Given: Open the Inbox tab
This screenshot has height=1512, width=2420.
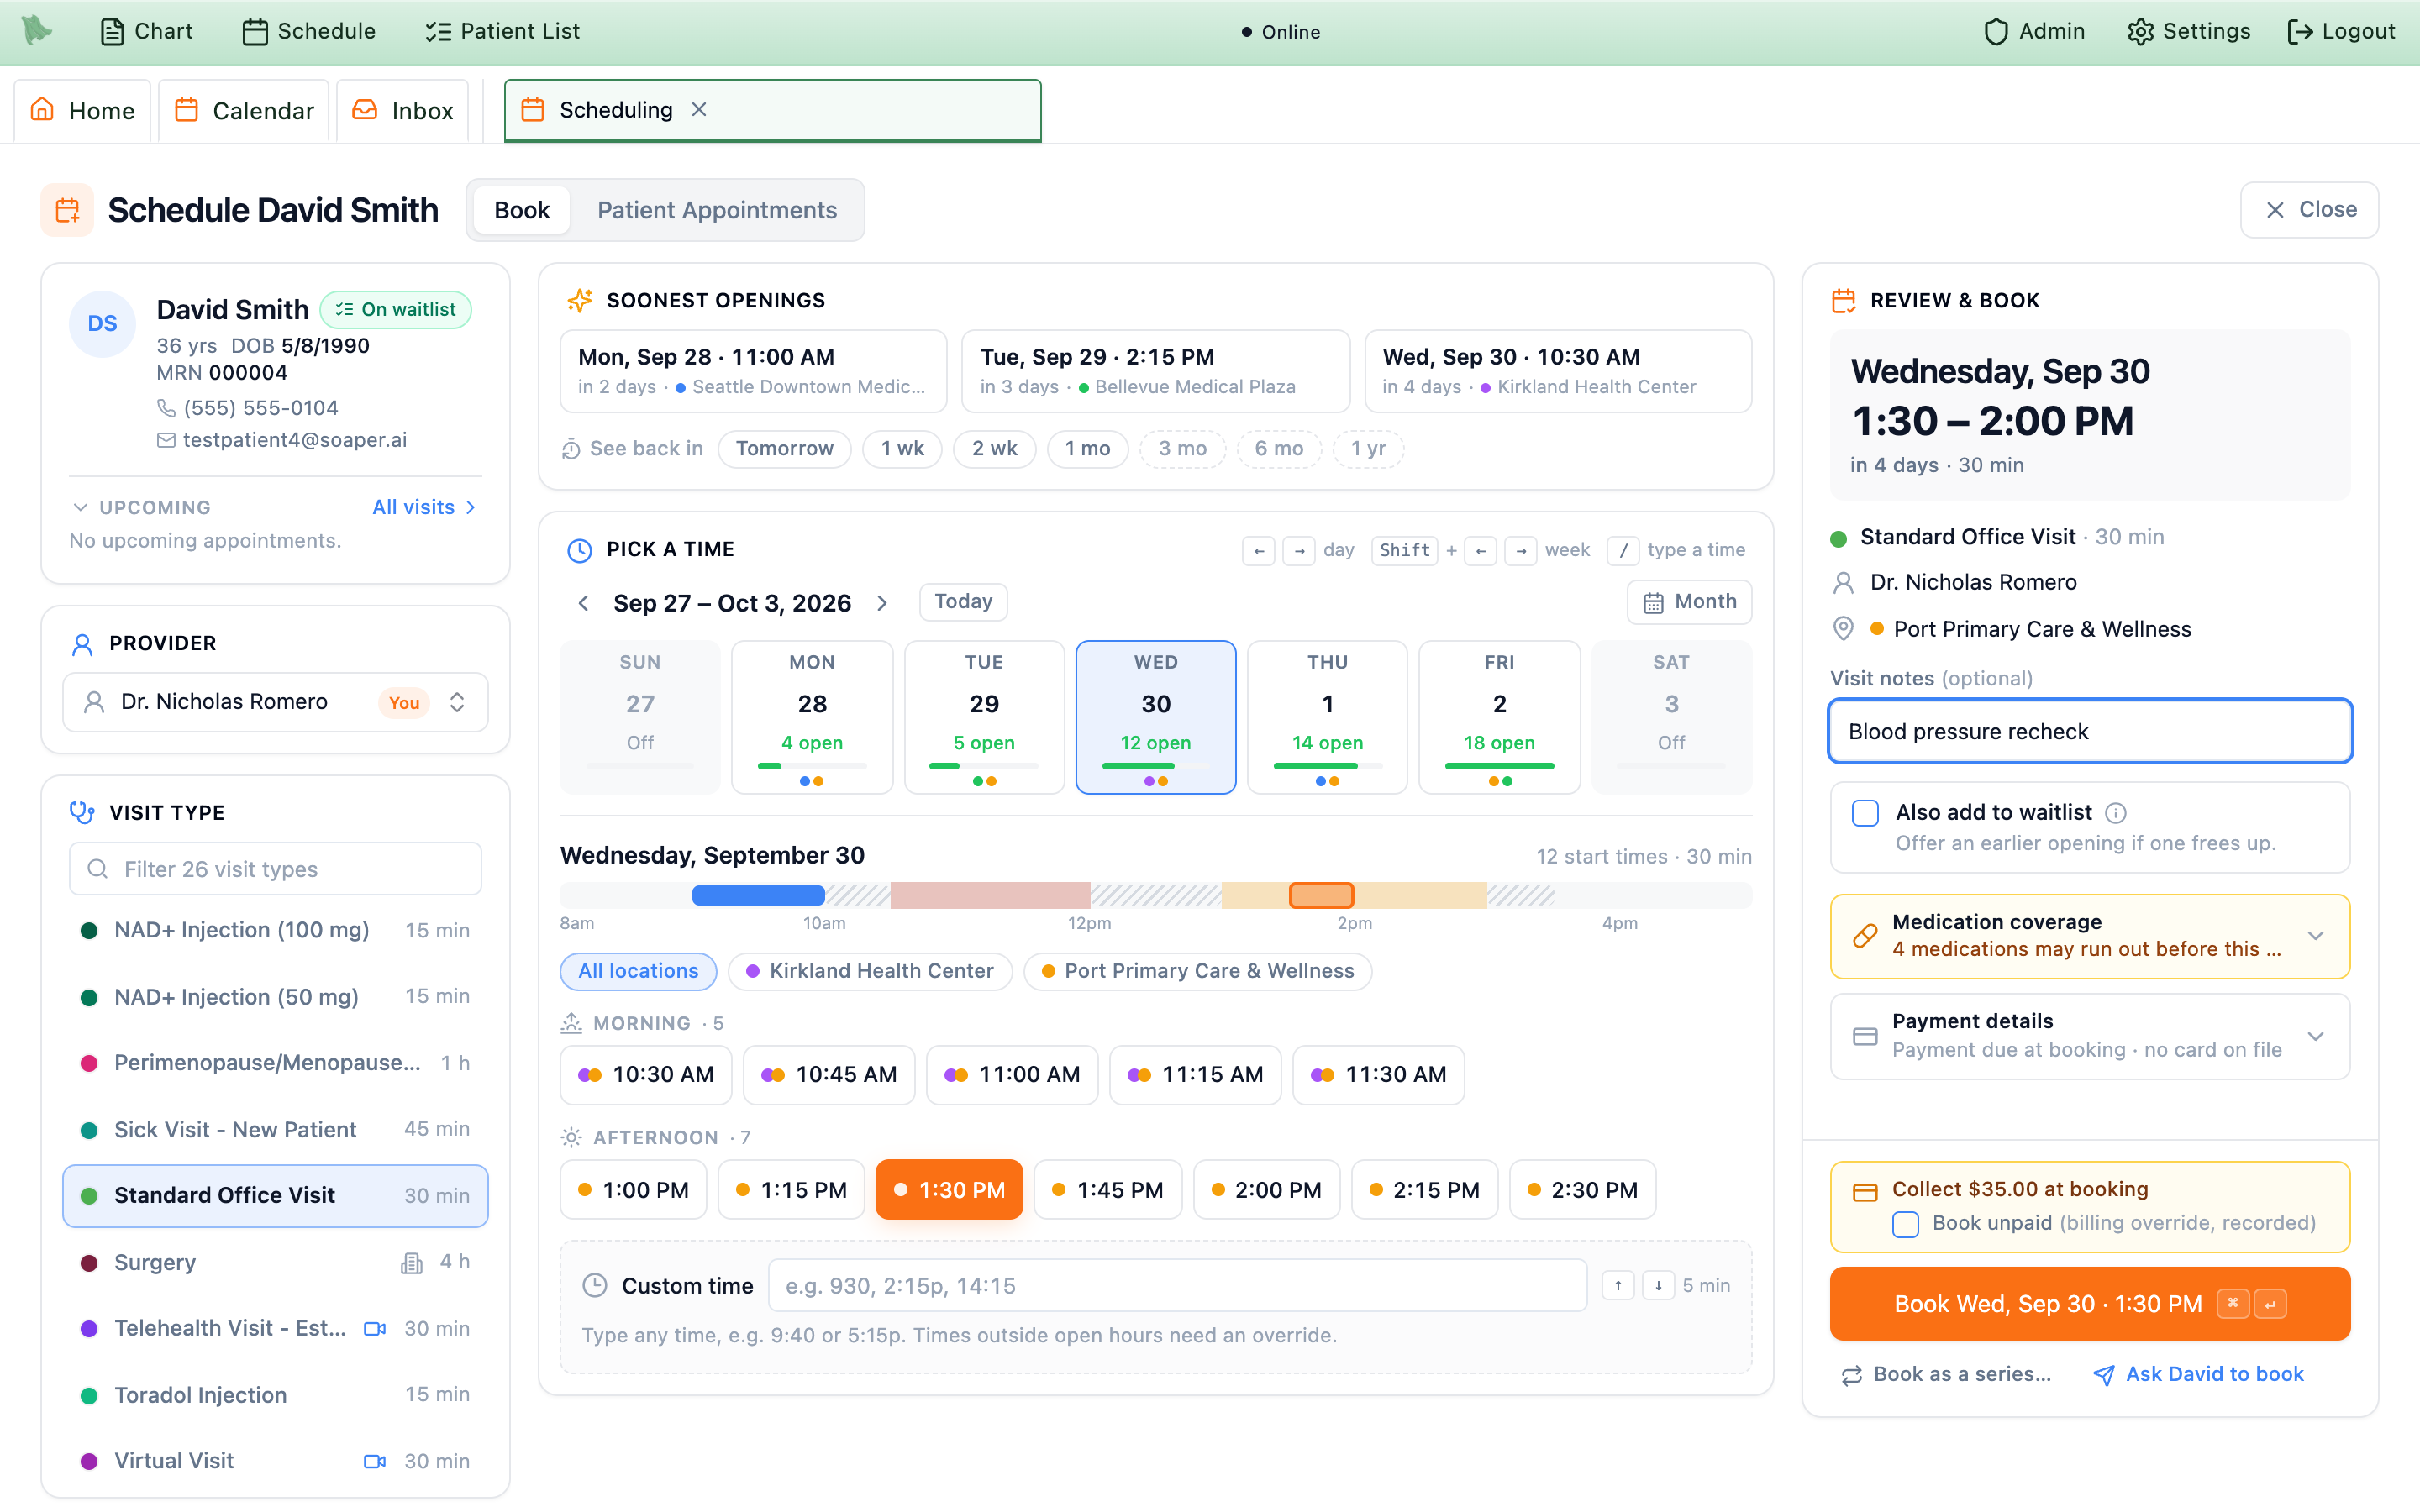Looking at the screenshot, I should pos(403,110).
